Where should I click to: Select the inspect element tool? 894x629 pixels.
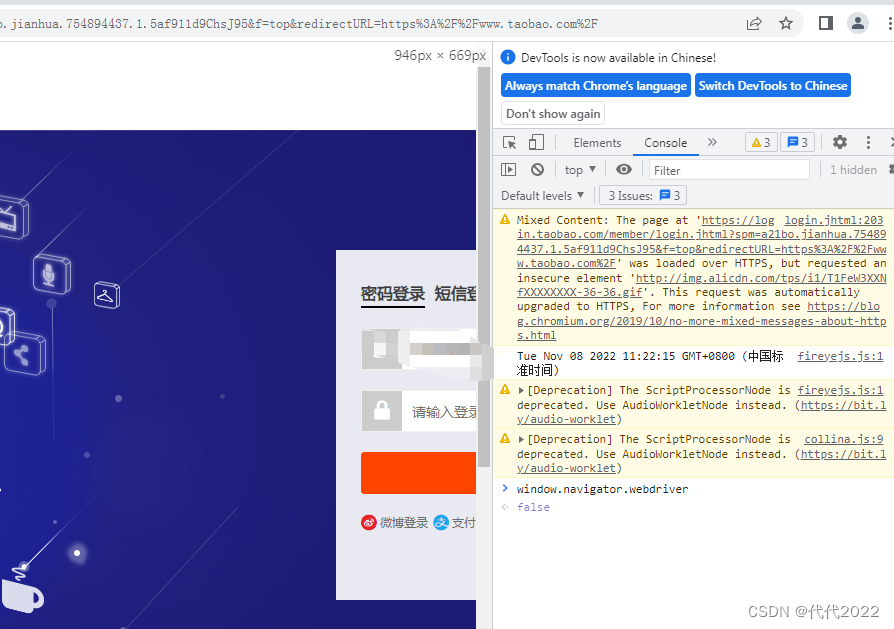tap(510, 142)
